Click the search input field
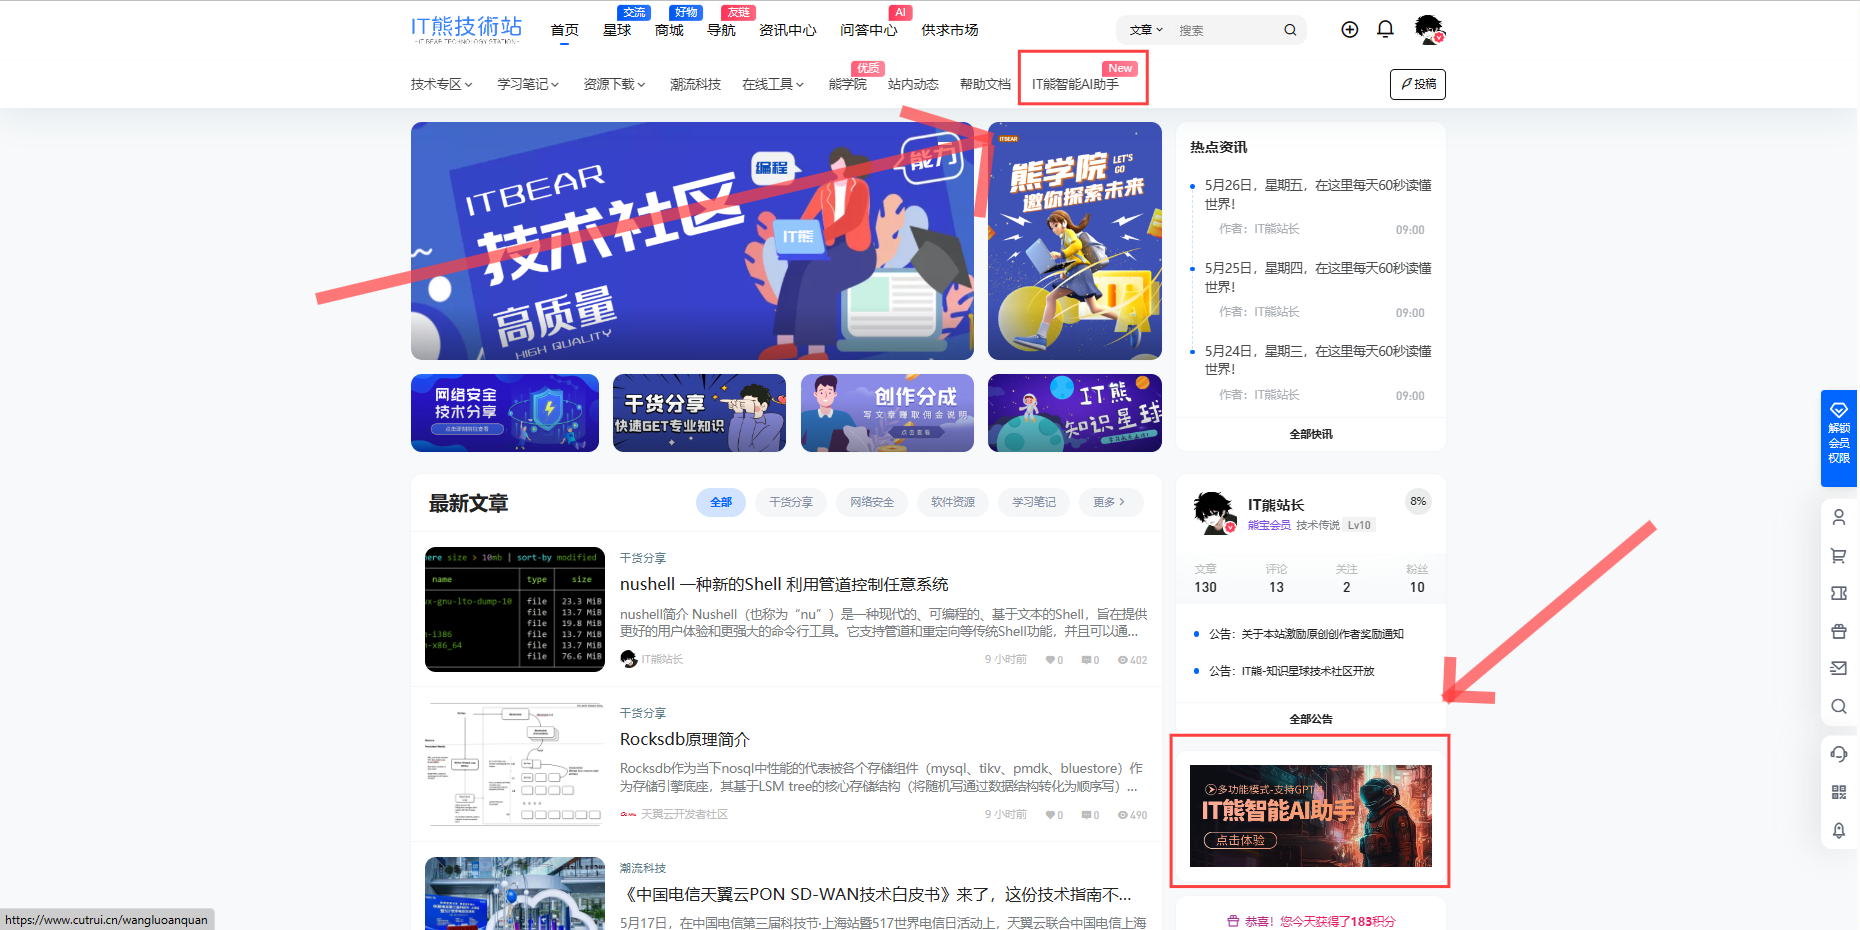This screenshot has width=1860, height=930. tap(1227, 30)
